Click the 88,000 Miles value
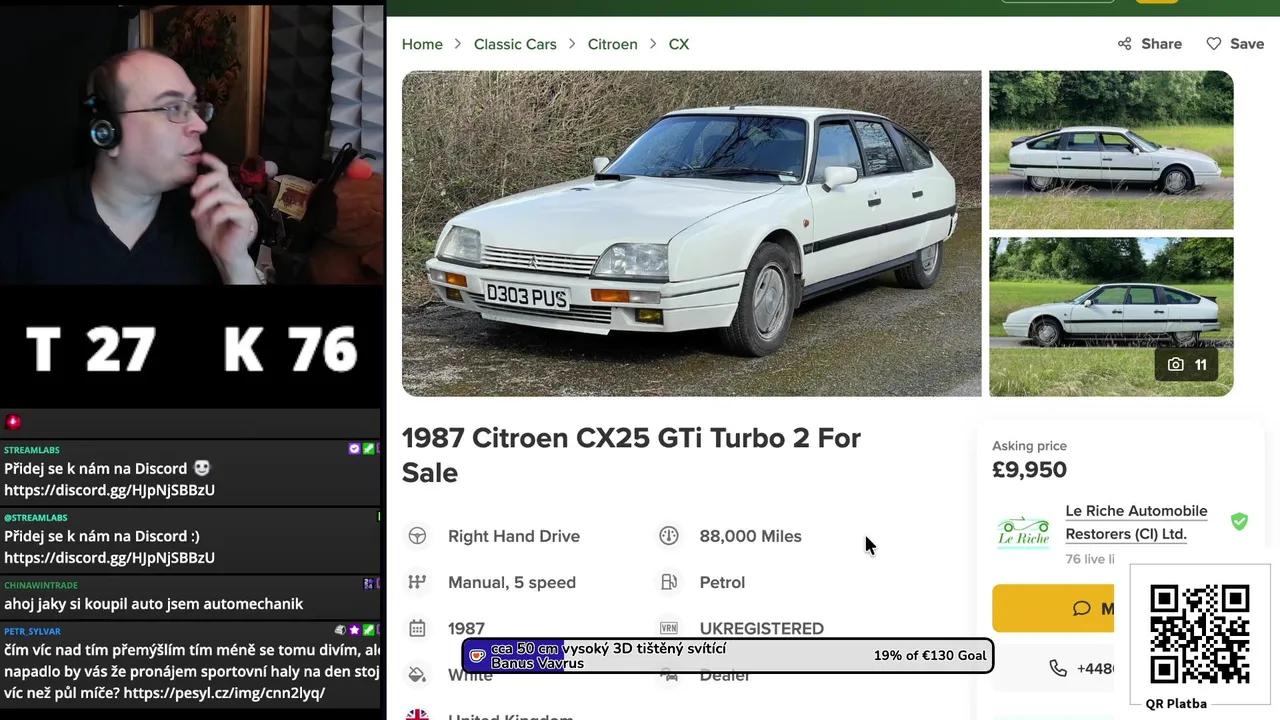 point(750,536)
